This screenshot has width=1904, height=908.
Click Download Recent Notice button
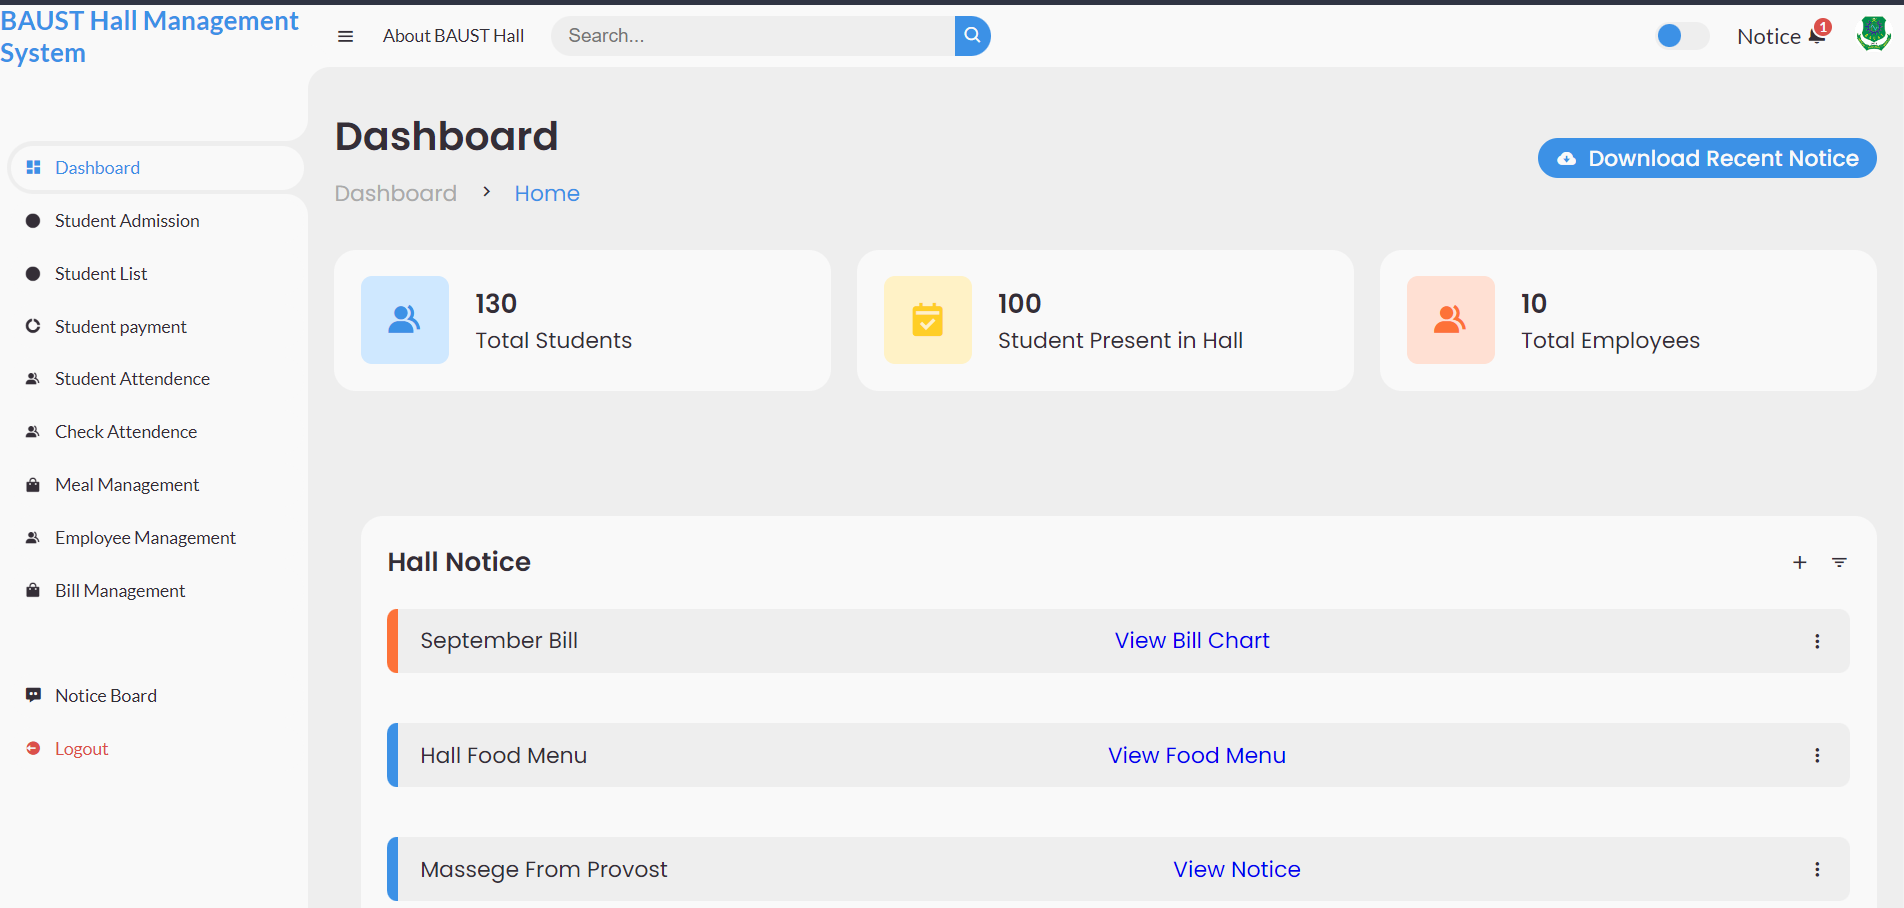[x=1706, y=158]
